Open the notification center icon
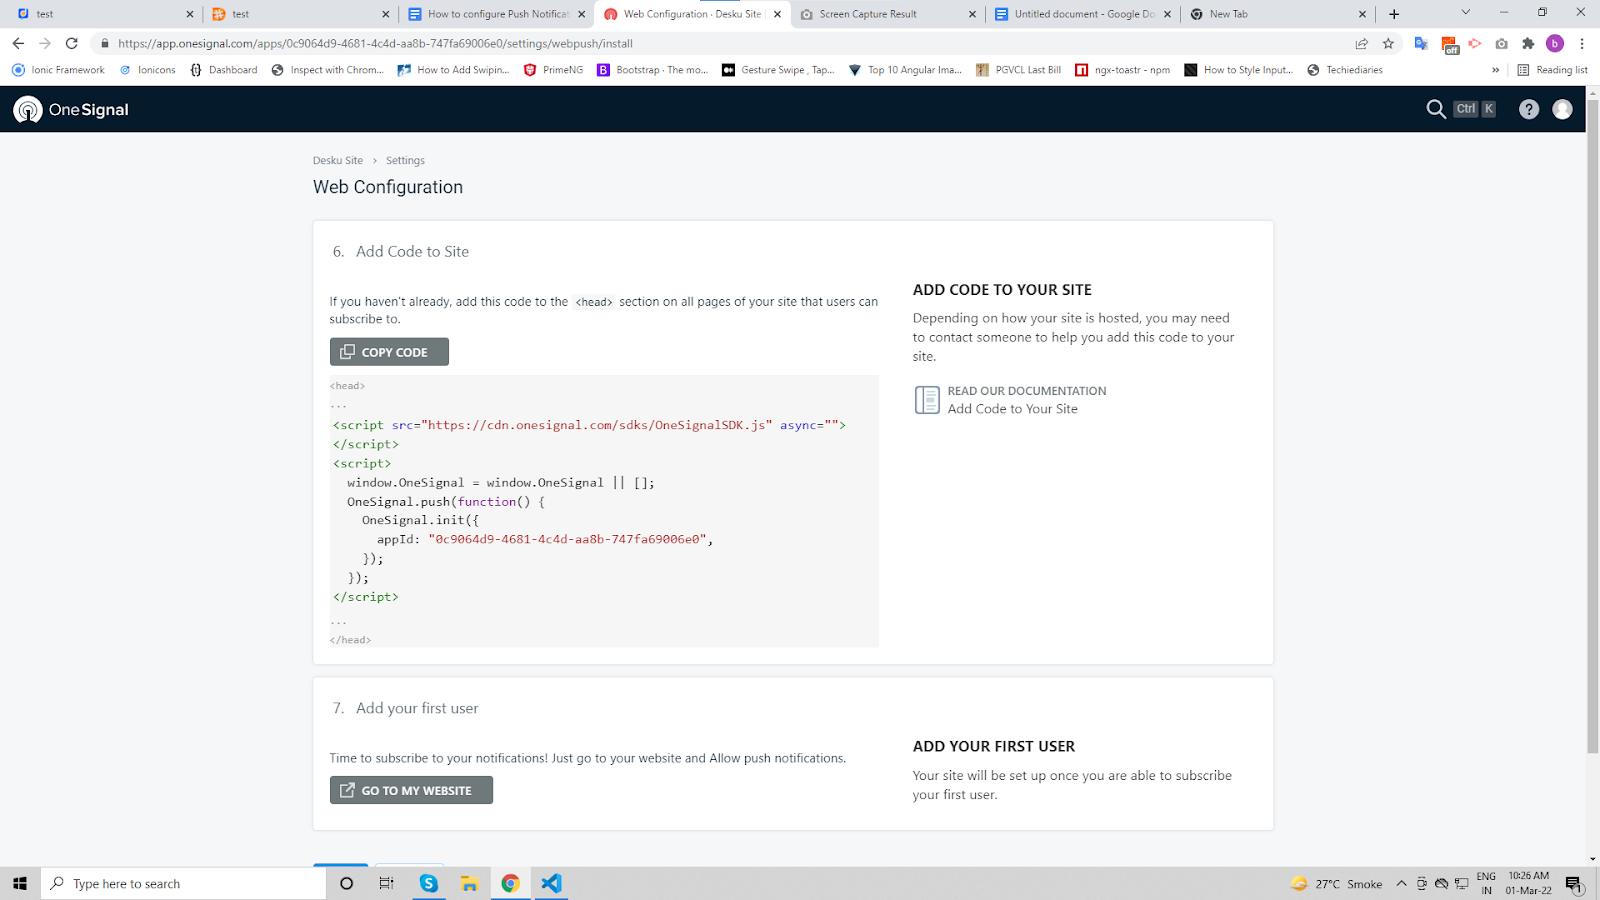 pyautogui.click(x=1574, y=884)
